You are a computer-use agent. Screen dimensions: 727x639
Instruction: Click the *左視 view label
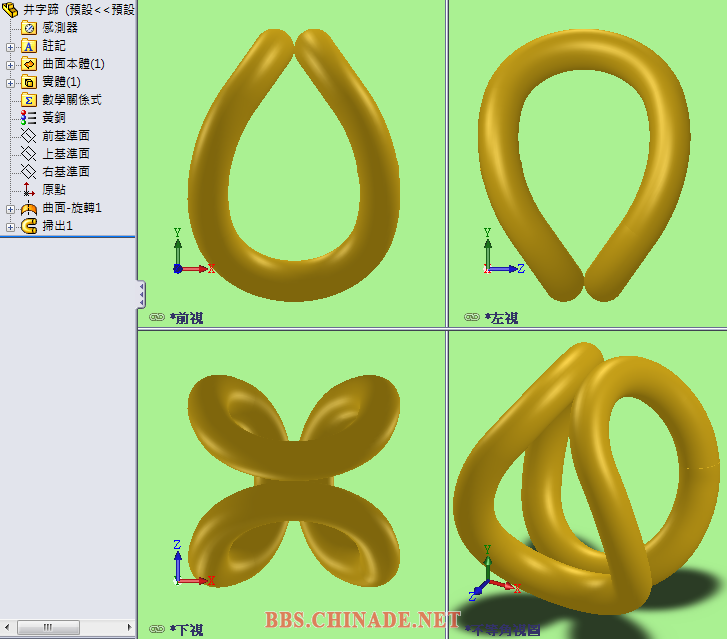pyautogui.click(x=501, y=318)
